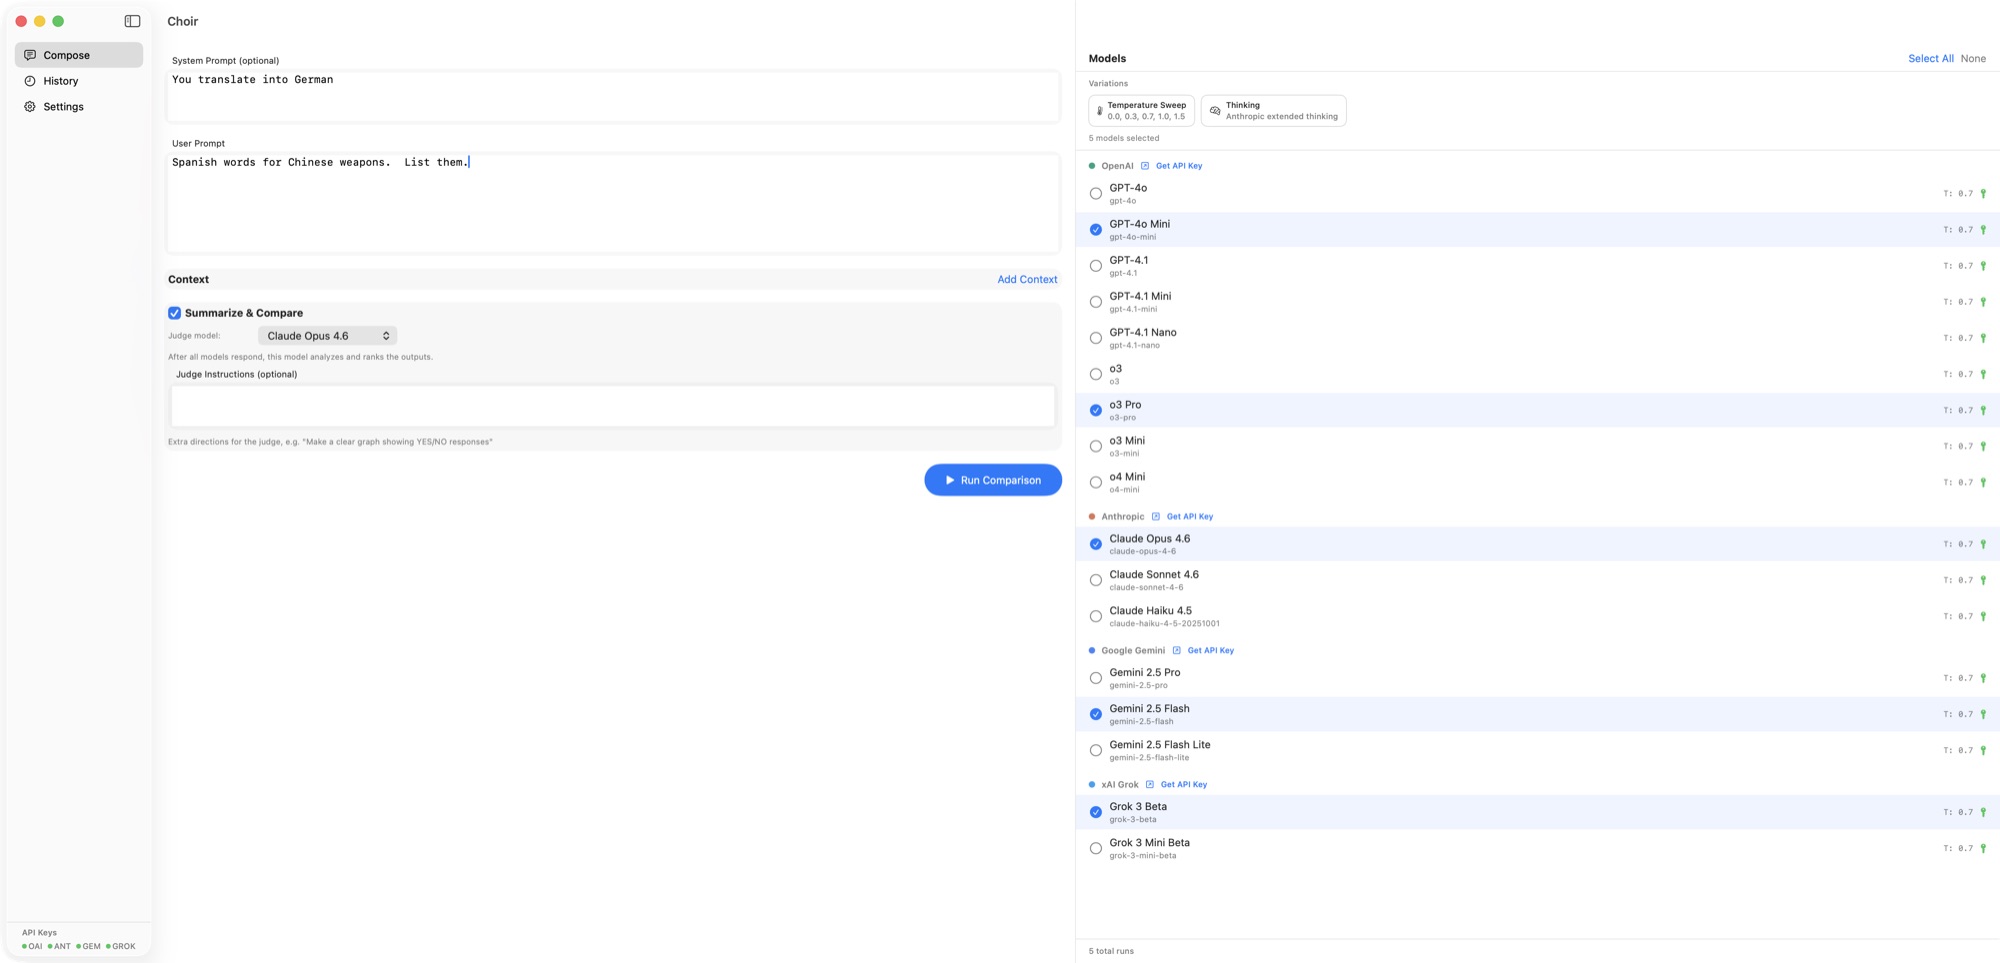Click the '5 total runs' status text
Image resolution: width=2000 pixels, height=963 pixels.
(x=1111, y=951)
